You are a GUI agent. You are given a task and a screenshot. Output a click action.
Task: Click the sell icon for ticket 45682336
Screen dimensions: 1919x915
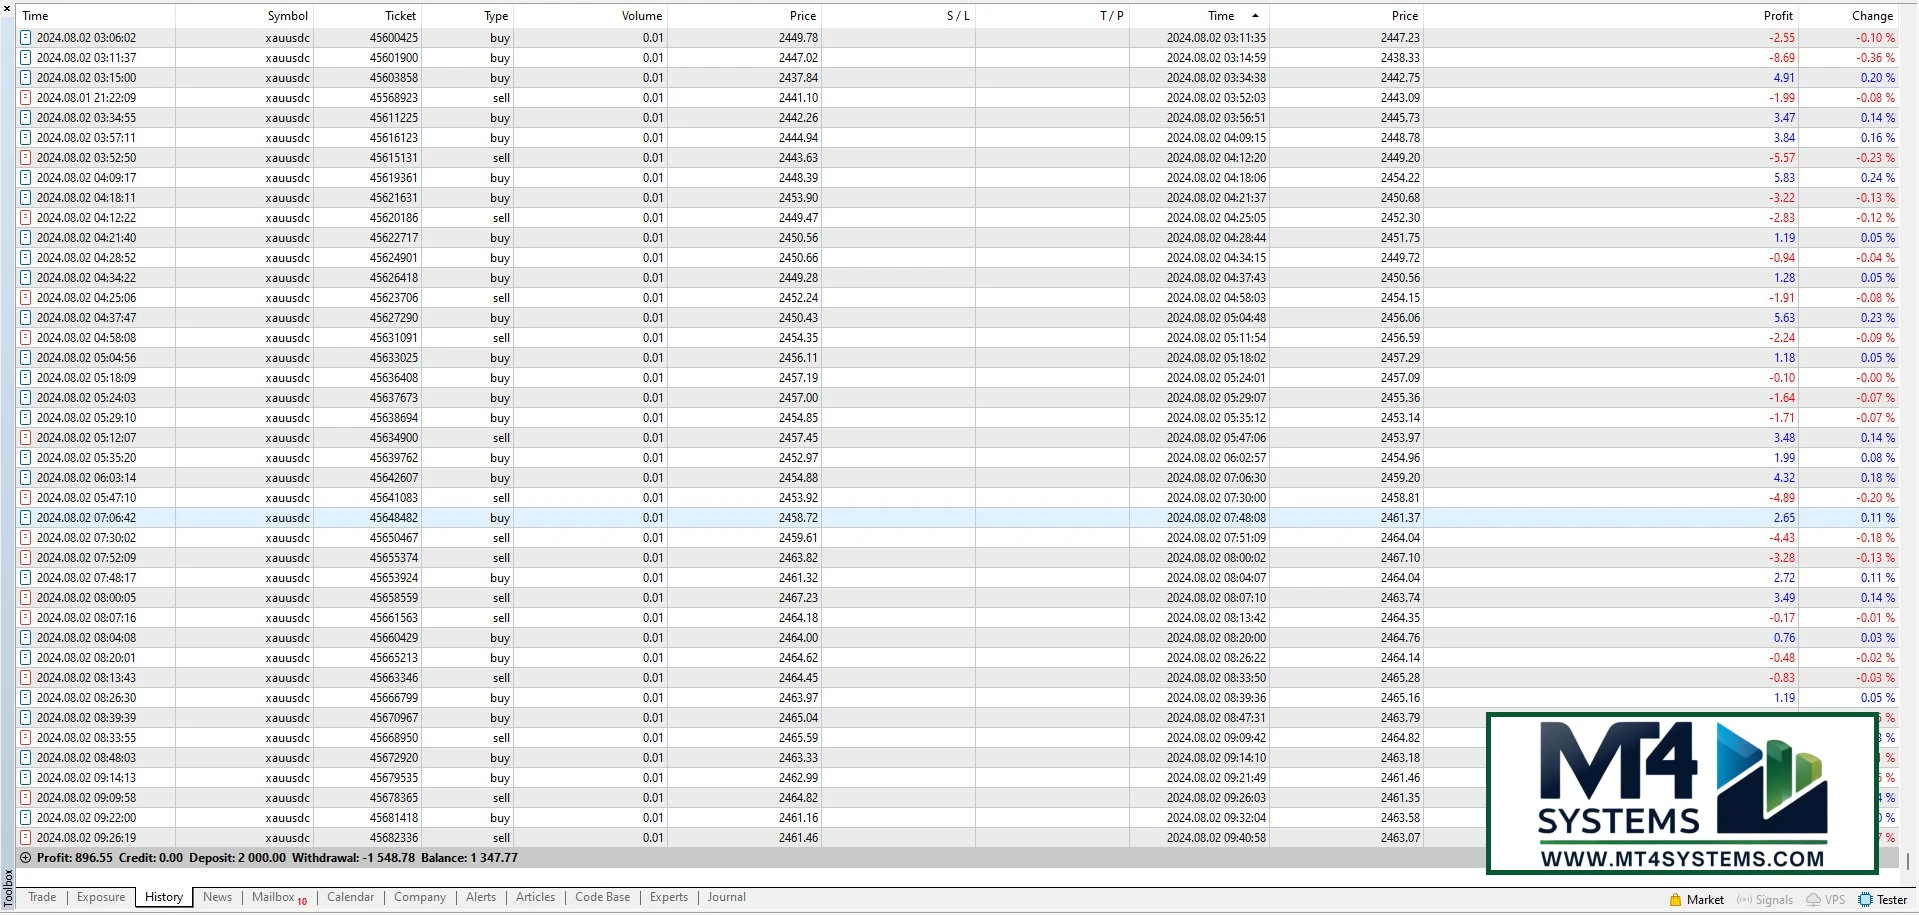coord(26,838)
